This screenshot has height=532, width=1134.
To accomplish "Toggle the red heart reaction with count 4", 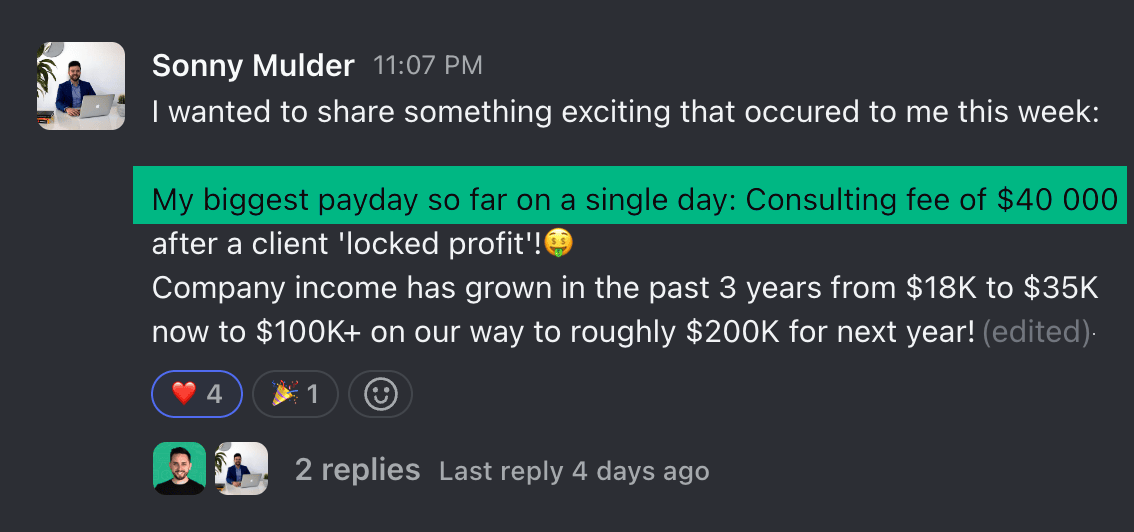I will (x=197, y=394).
